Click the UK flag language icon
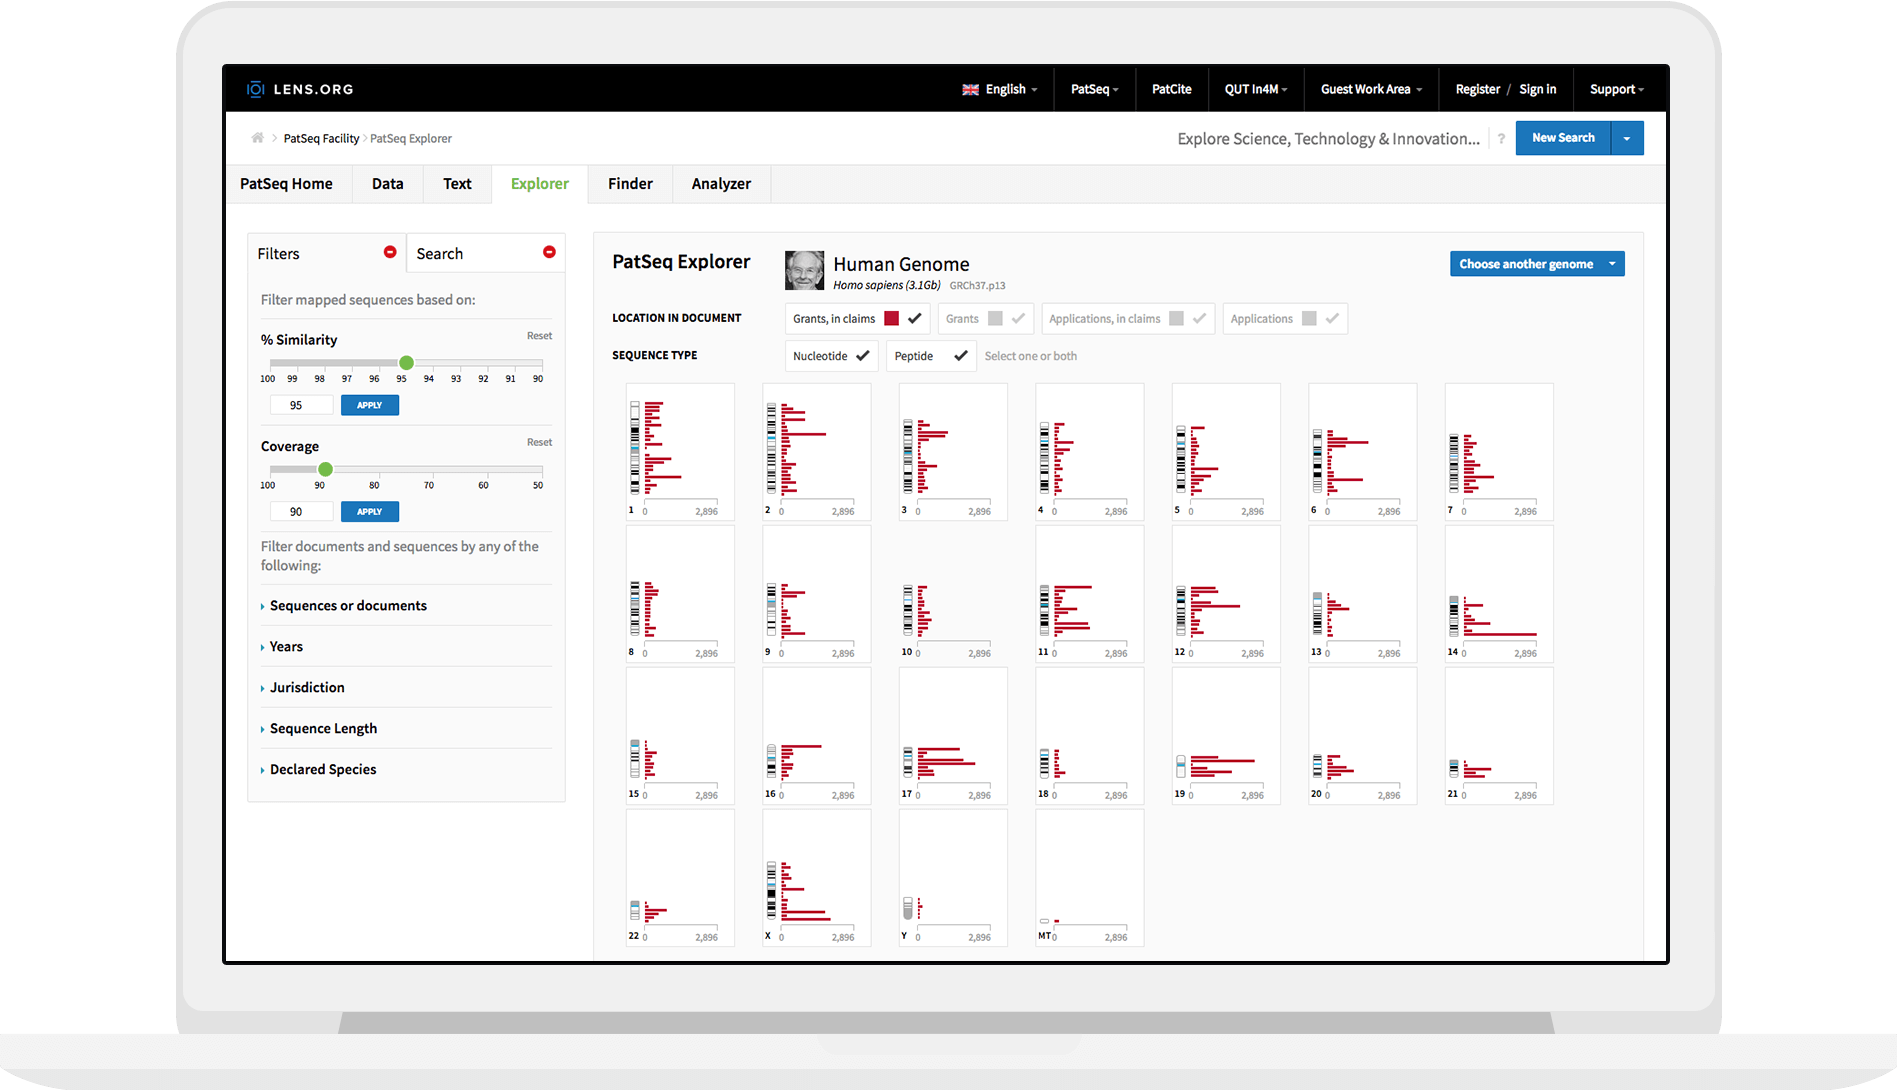This screenshot has width=1897, height=1090. [x=970, y=90]
